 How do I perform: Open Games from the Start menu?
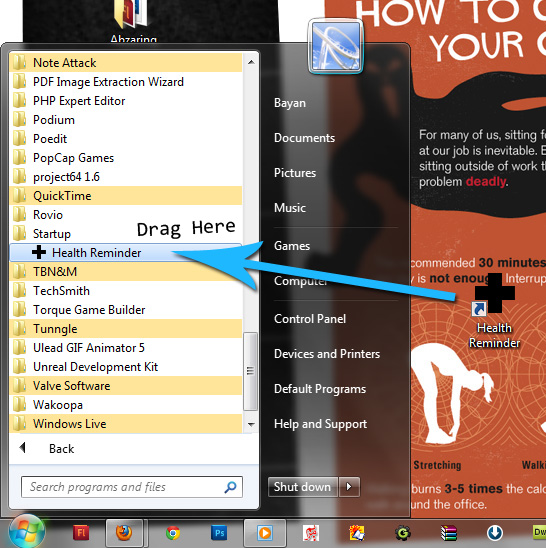pos(292,246)
